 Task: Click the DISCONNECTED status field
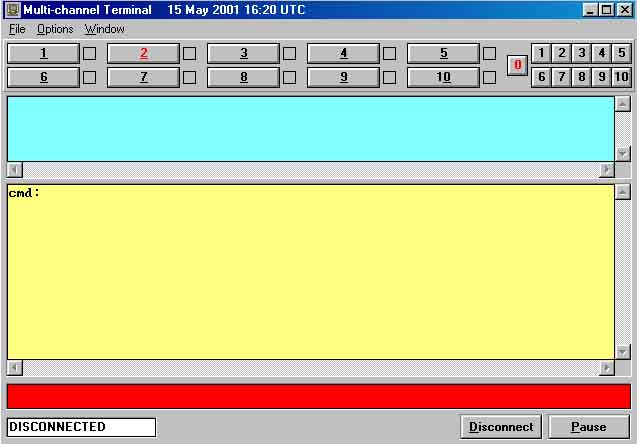[x=81, y=427]
